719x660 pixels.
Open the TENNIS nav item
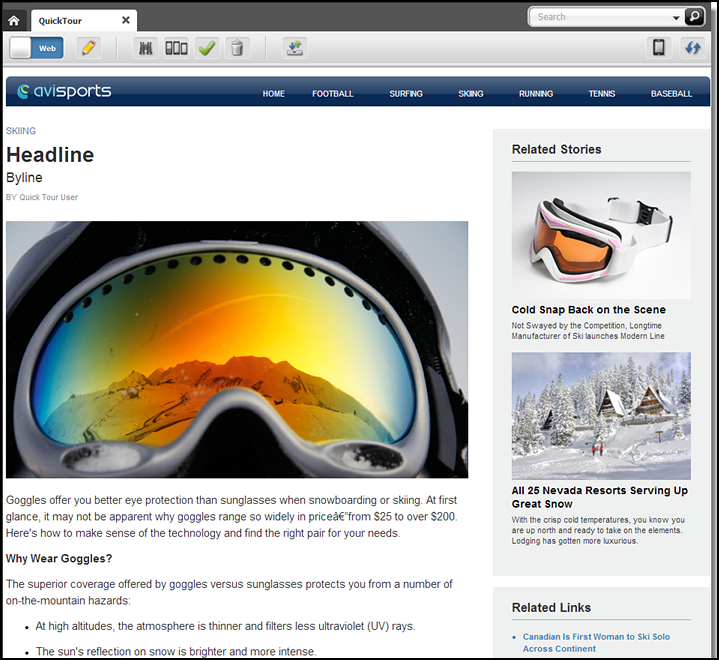(602, 94)
